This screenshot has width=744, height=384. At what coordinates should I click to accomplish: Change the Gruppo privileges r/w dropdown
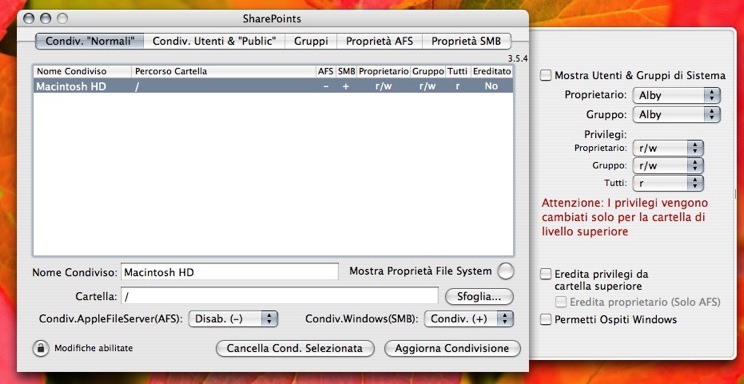click(x=669, y=166)
